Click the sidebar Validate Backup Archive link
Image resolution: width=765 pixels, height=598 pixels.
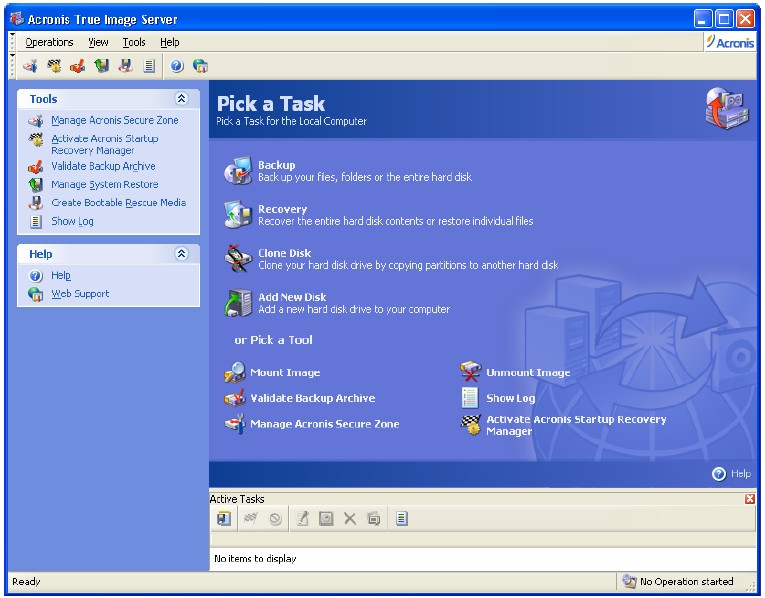[103, 166]
